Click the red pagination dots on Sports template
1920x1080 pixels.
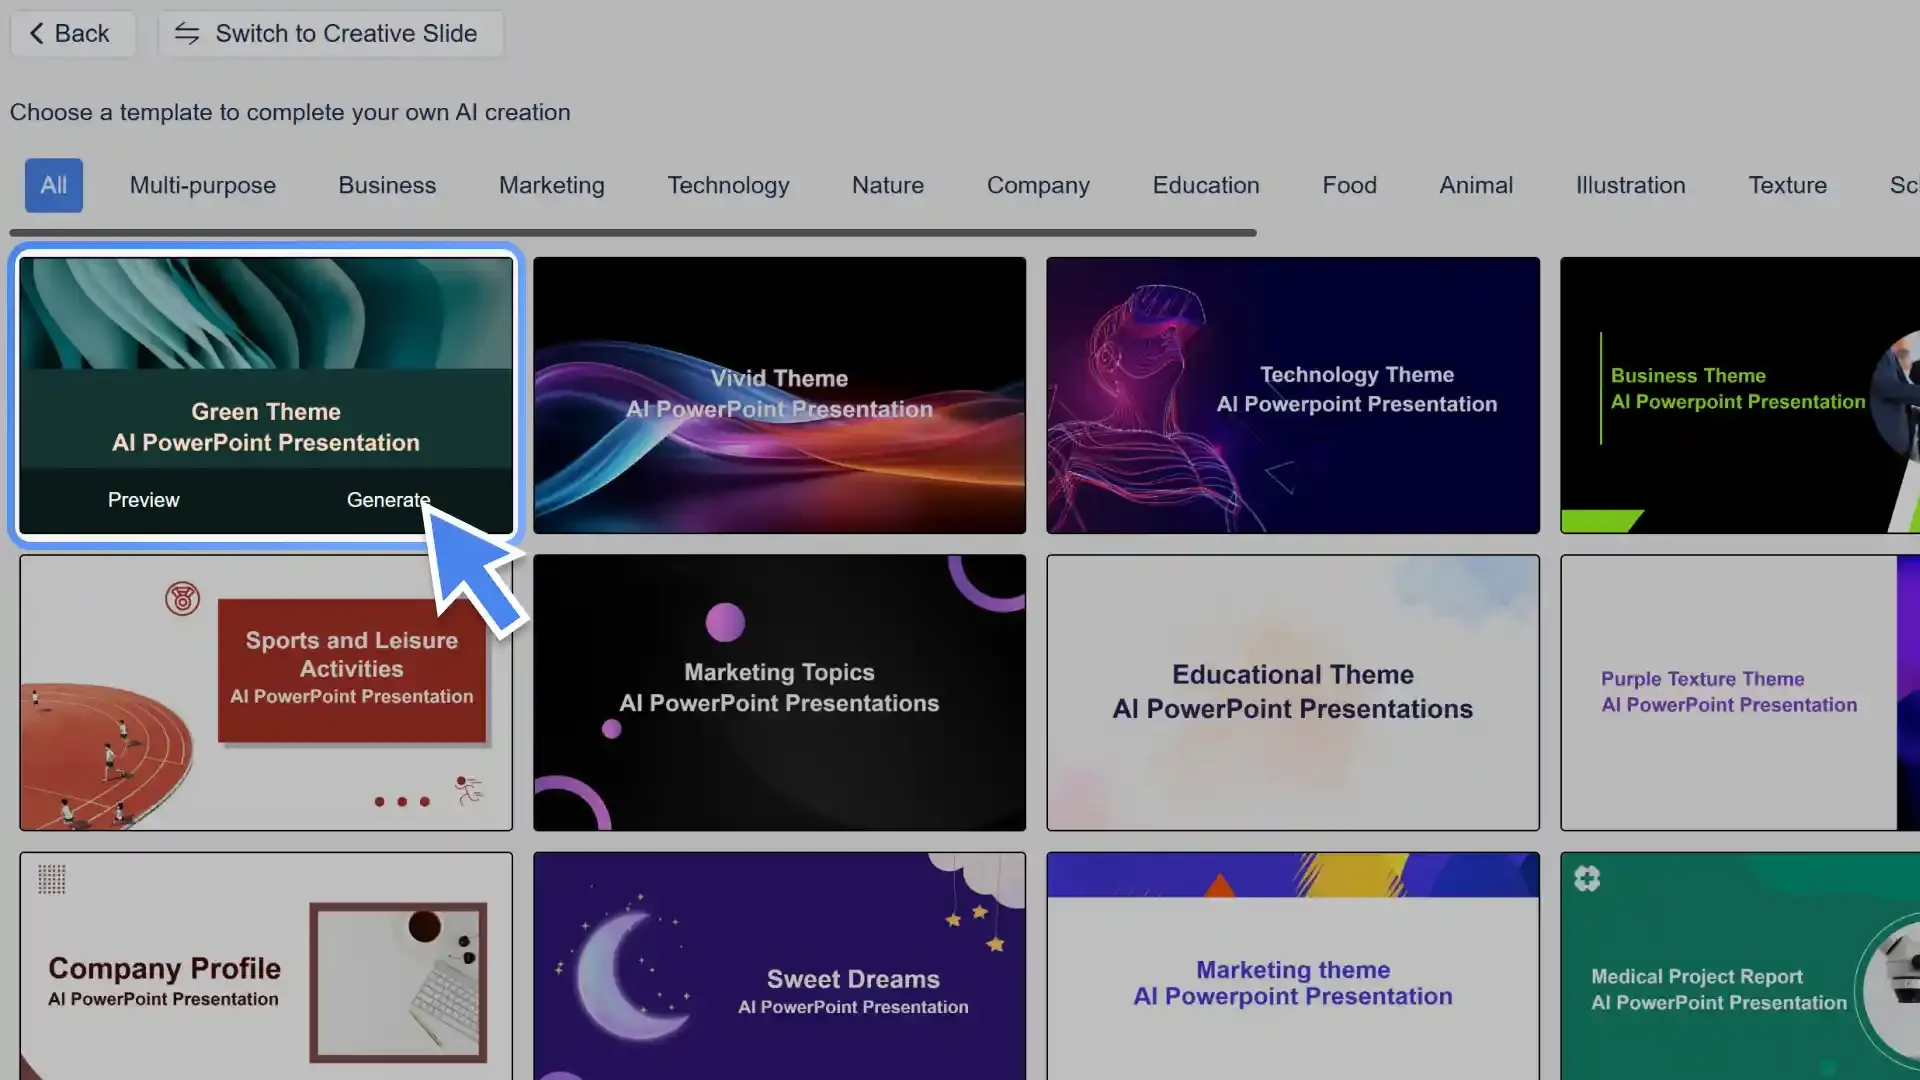(x=402, y=801)
